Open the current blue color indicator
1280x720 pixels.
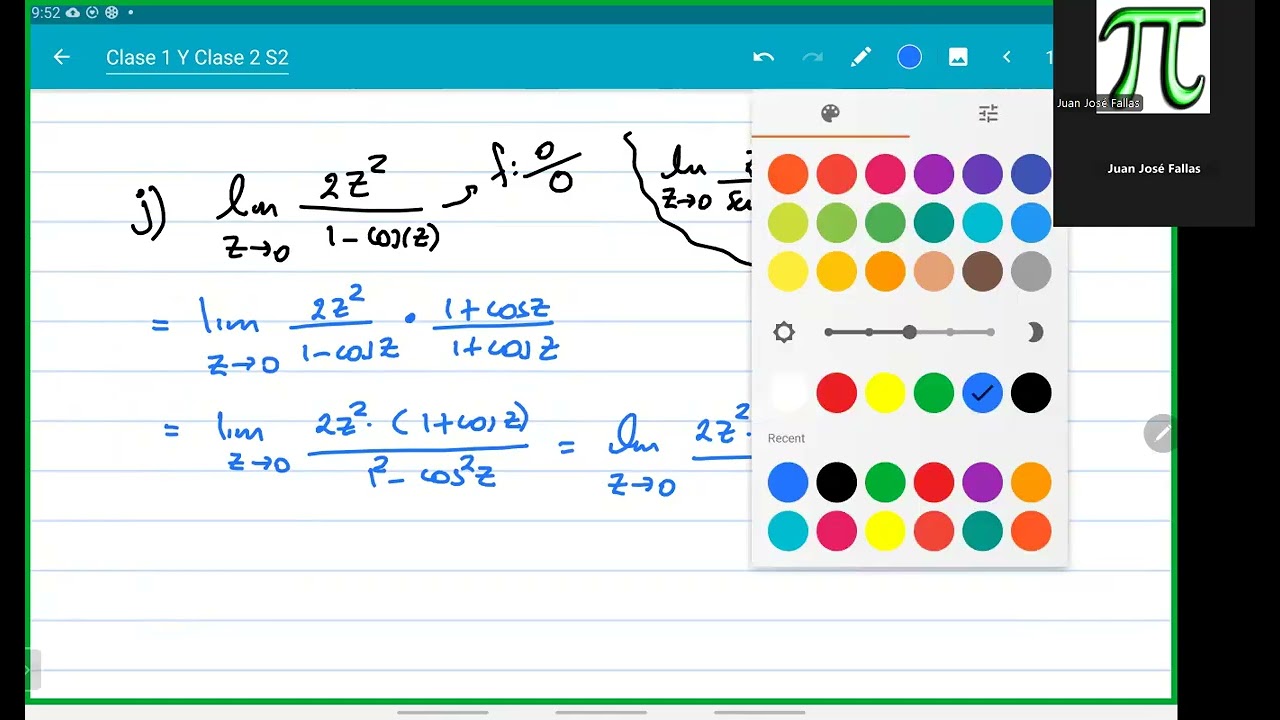coord(909,57)
